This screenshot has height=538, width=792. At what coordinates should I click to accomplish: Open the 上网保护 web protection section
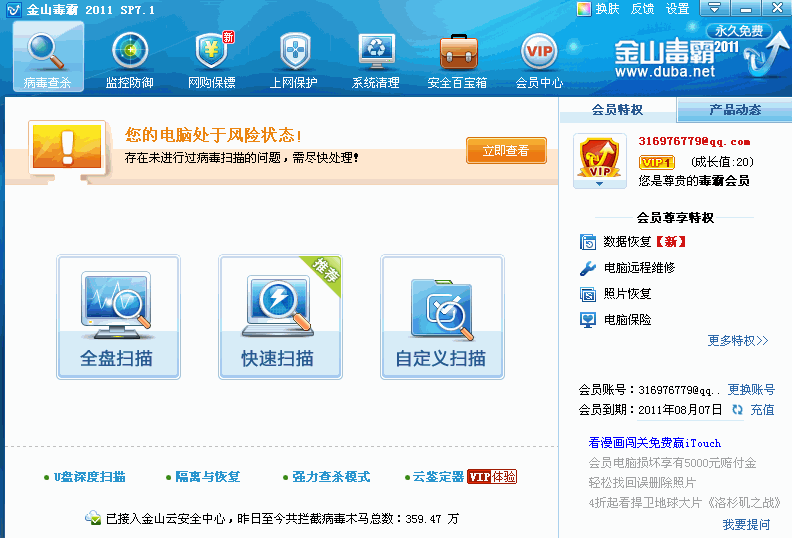(x=293, y=60)
